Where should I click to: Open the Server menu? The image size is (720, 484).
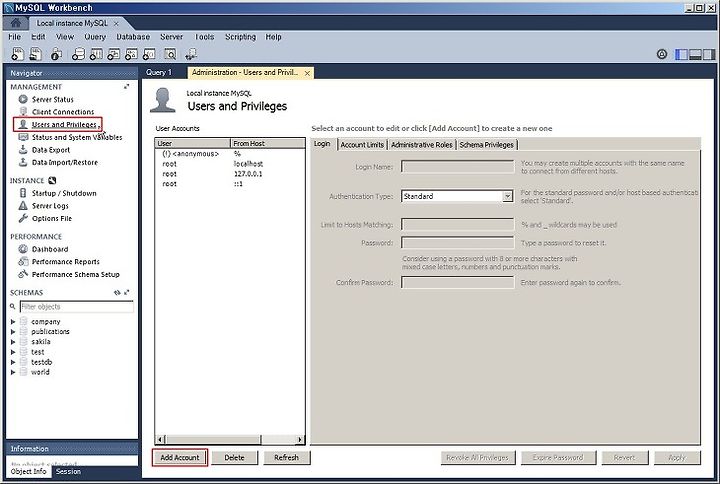point(171,37)
